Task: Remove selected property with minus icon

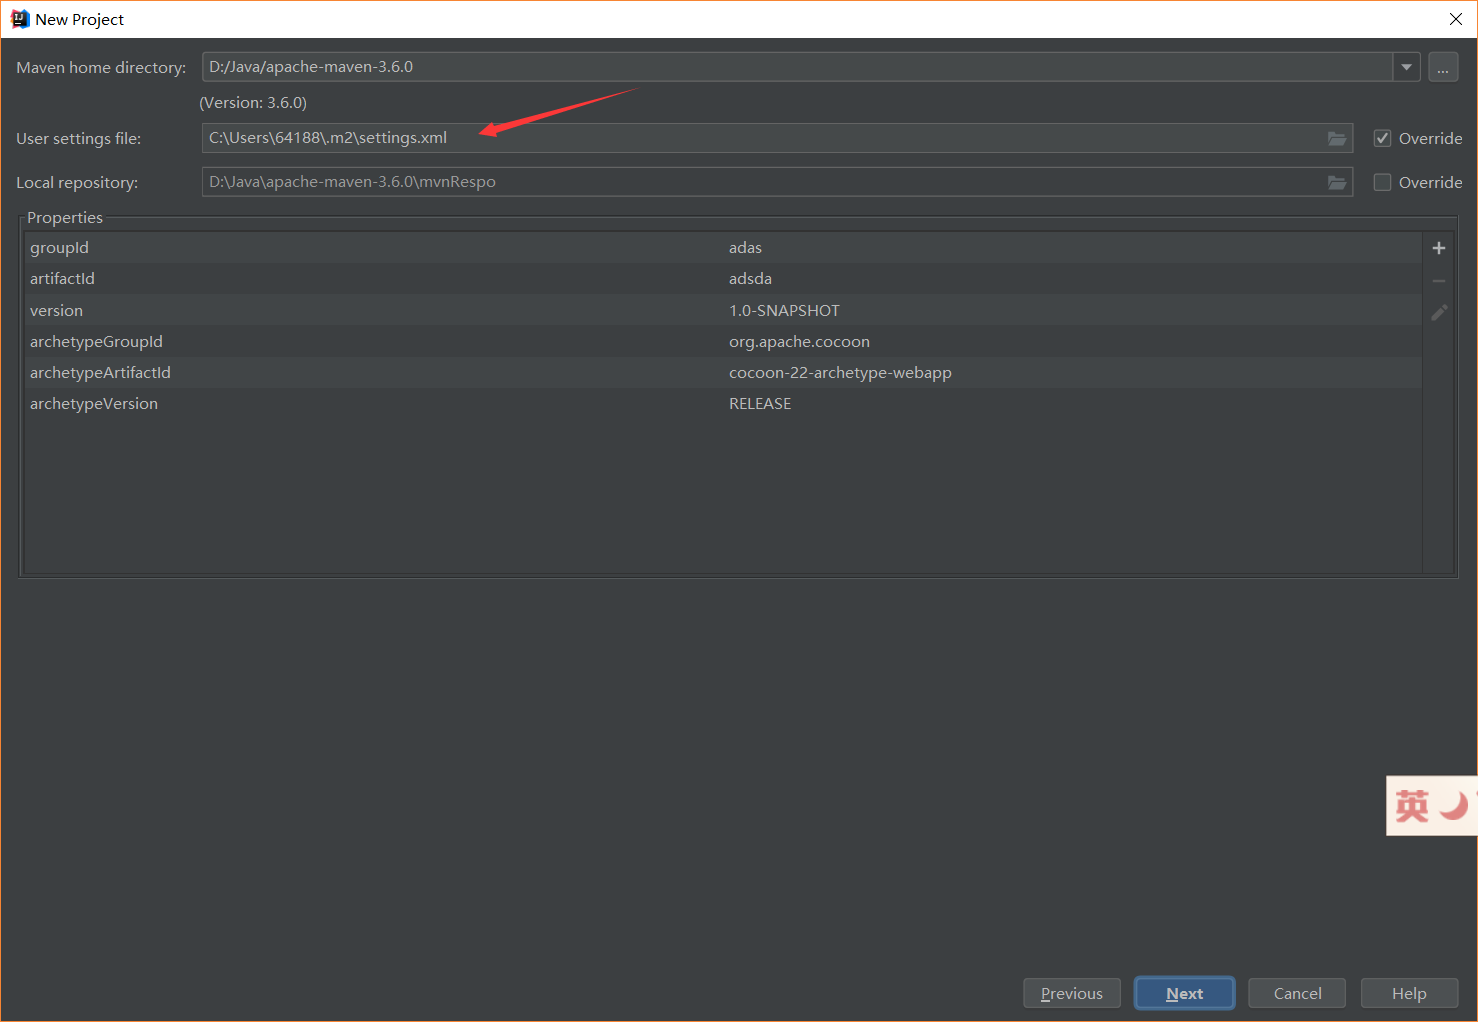Action: click(1439, 281)
